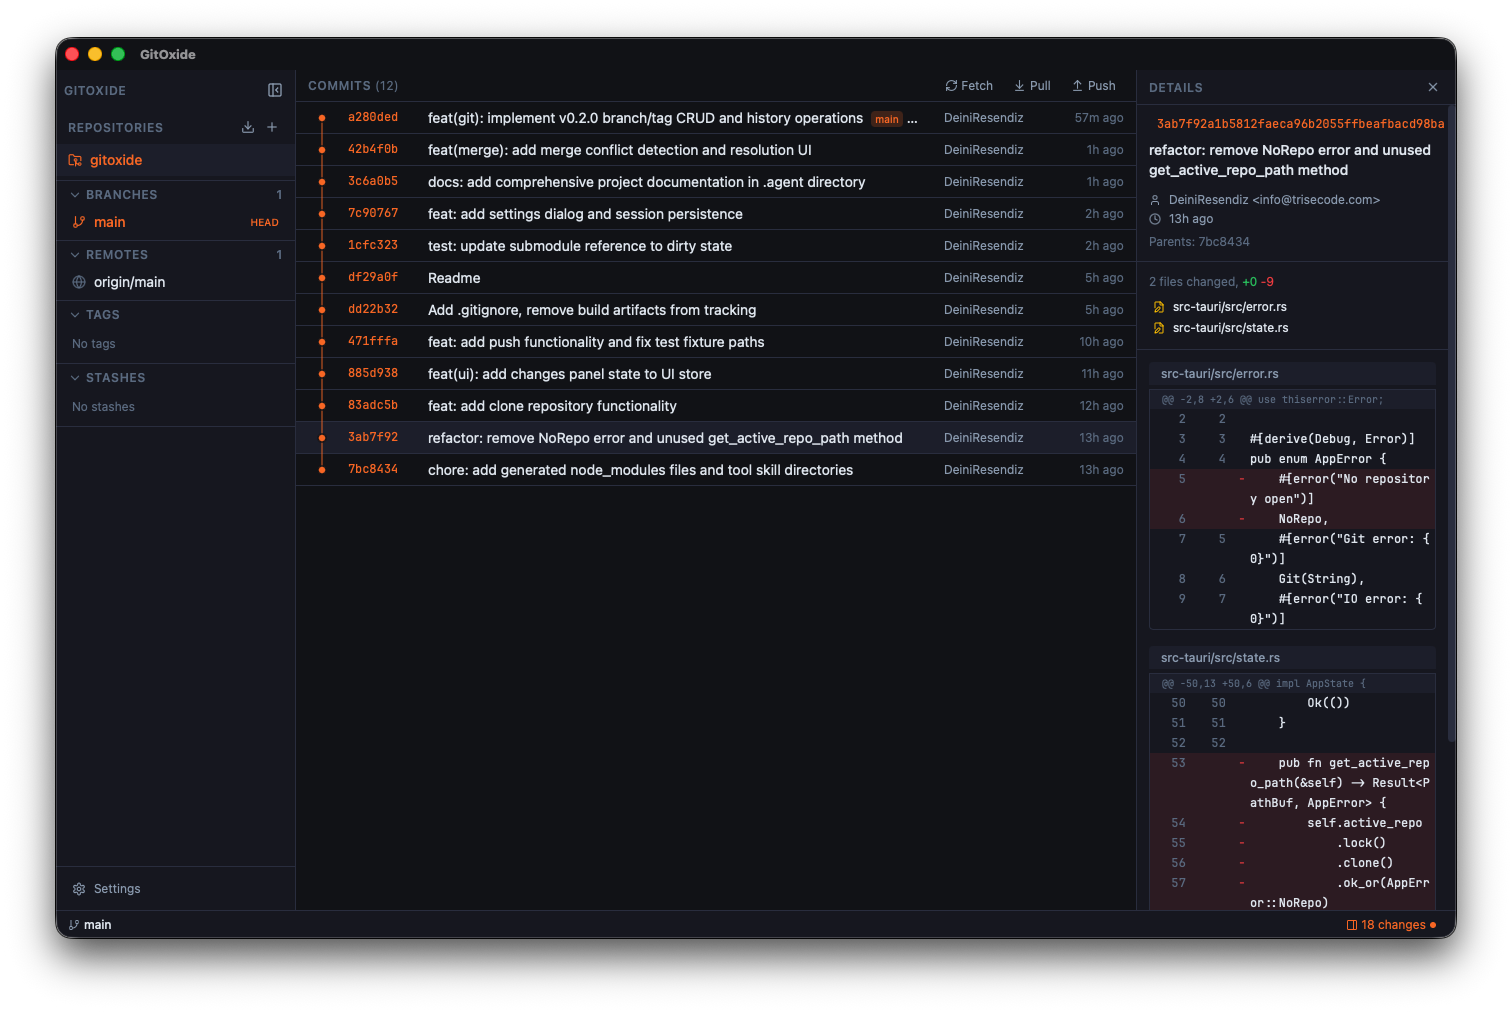Image resolution: width=1512 pixels, height=1012 pixels.
Task: Click the Details panel vertical scrollbar
Action: (1451, 425)
